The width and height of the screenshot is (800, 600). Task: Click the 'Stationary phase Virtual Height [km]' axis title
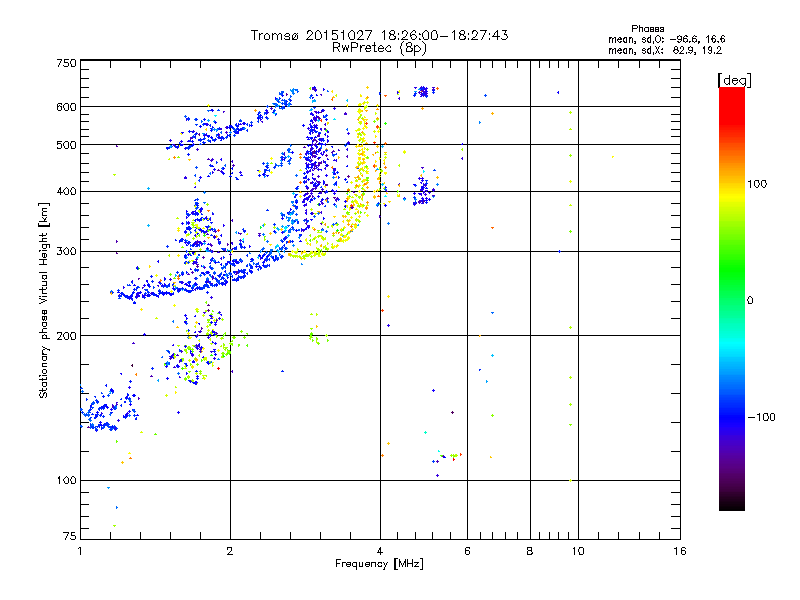44,301
